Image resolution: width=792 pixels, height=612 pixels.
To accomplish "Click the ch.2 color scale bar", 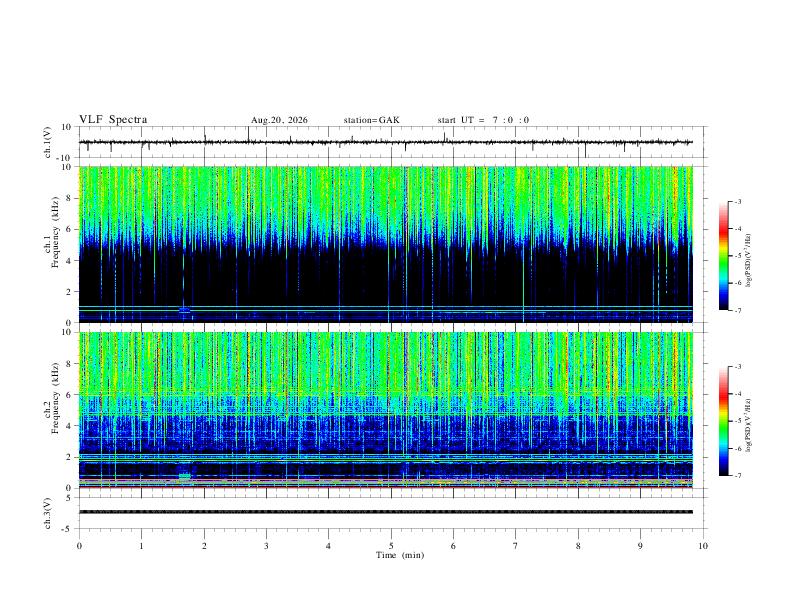I will pyautogui.click(x=723, y=421).
